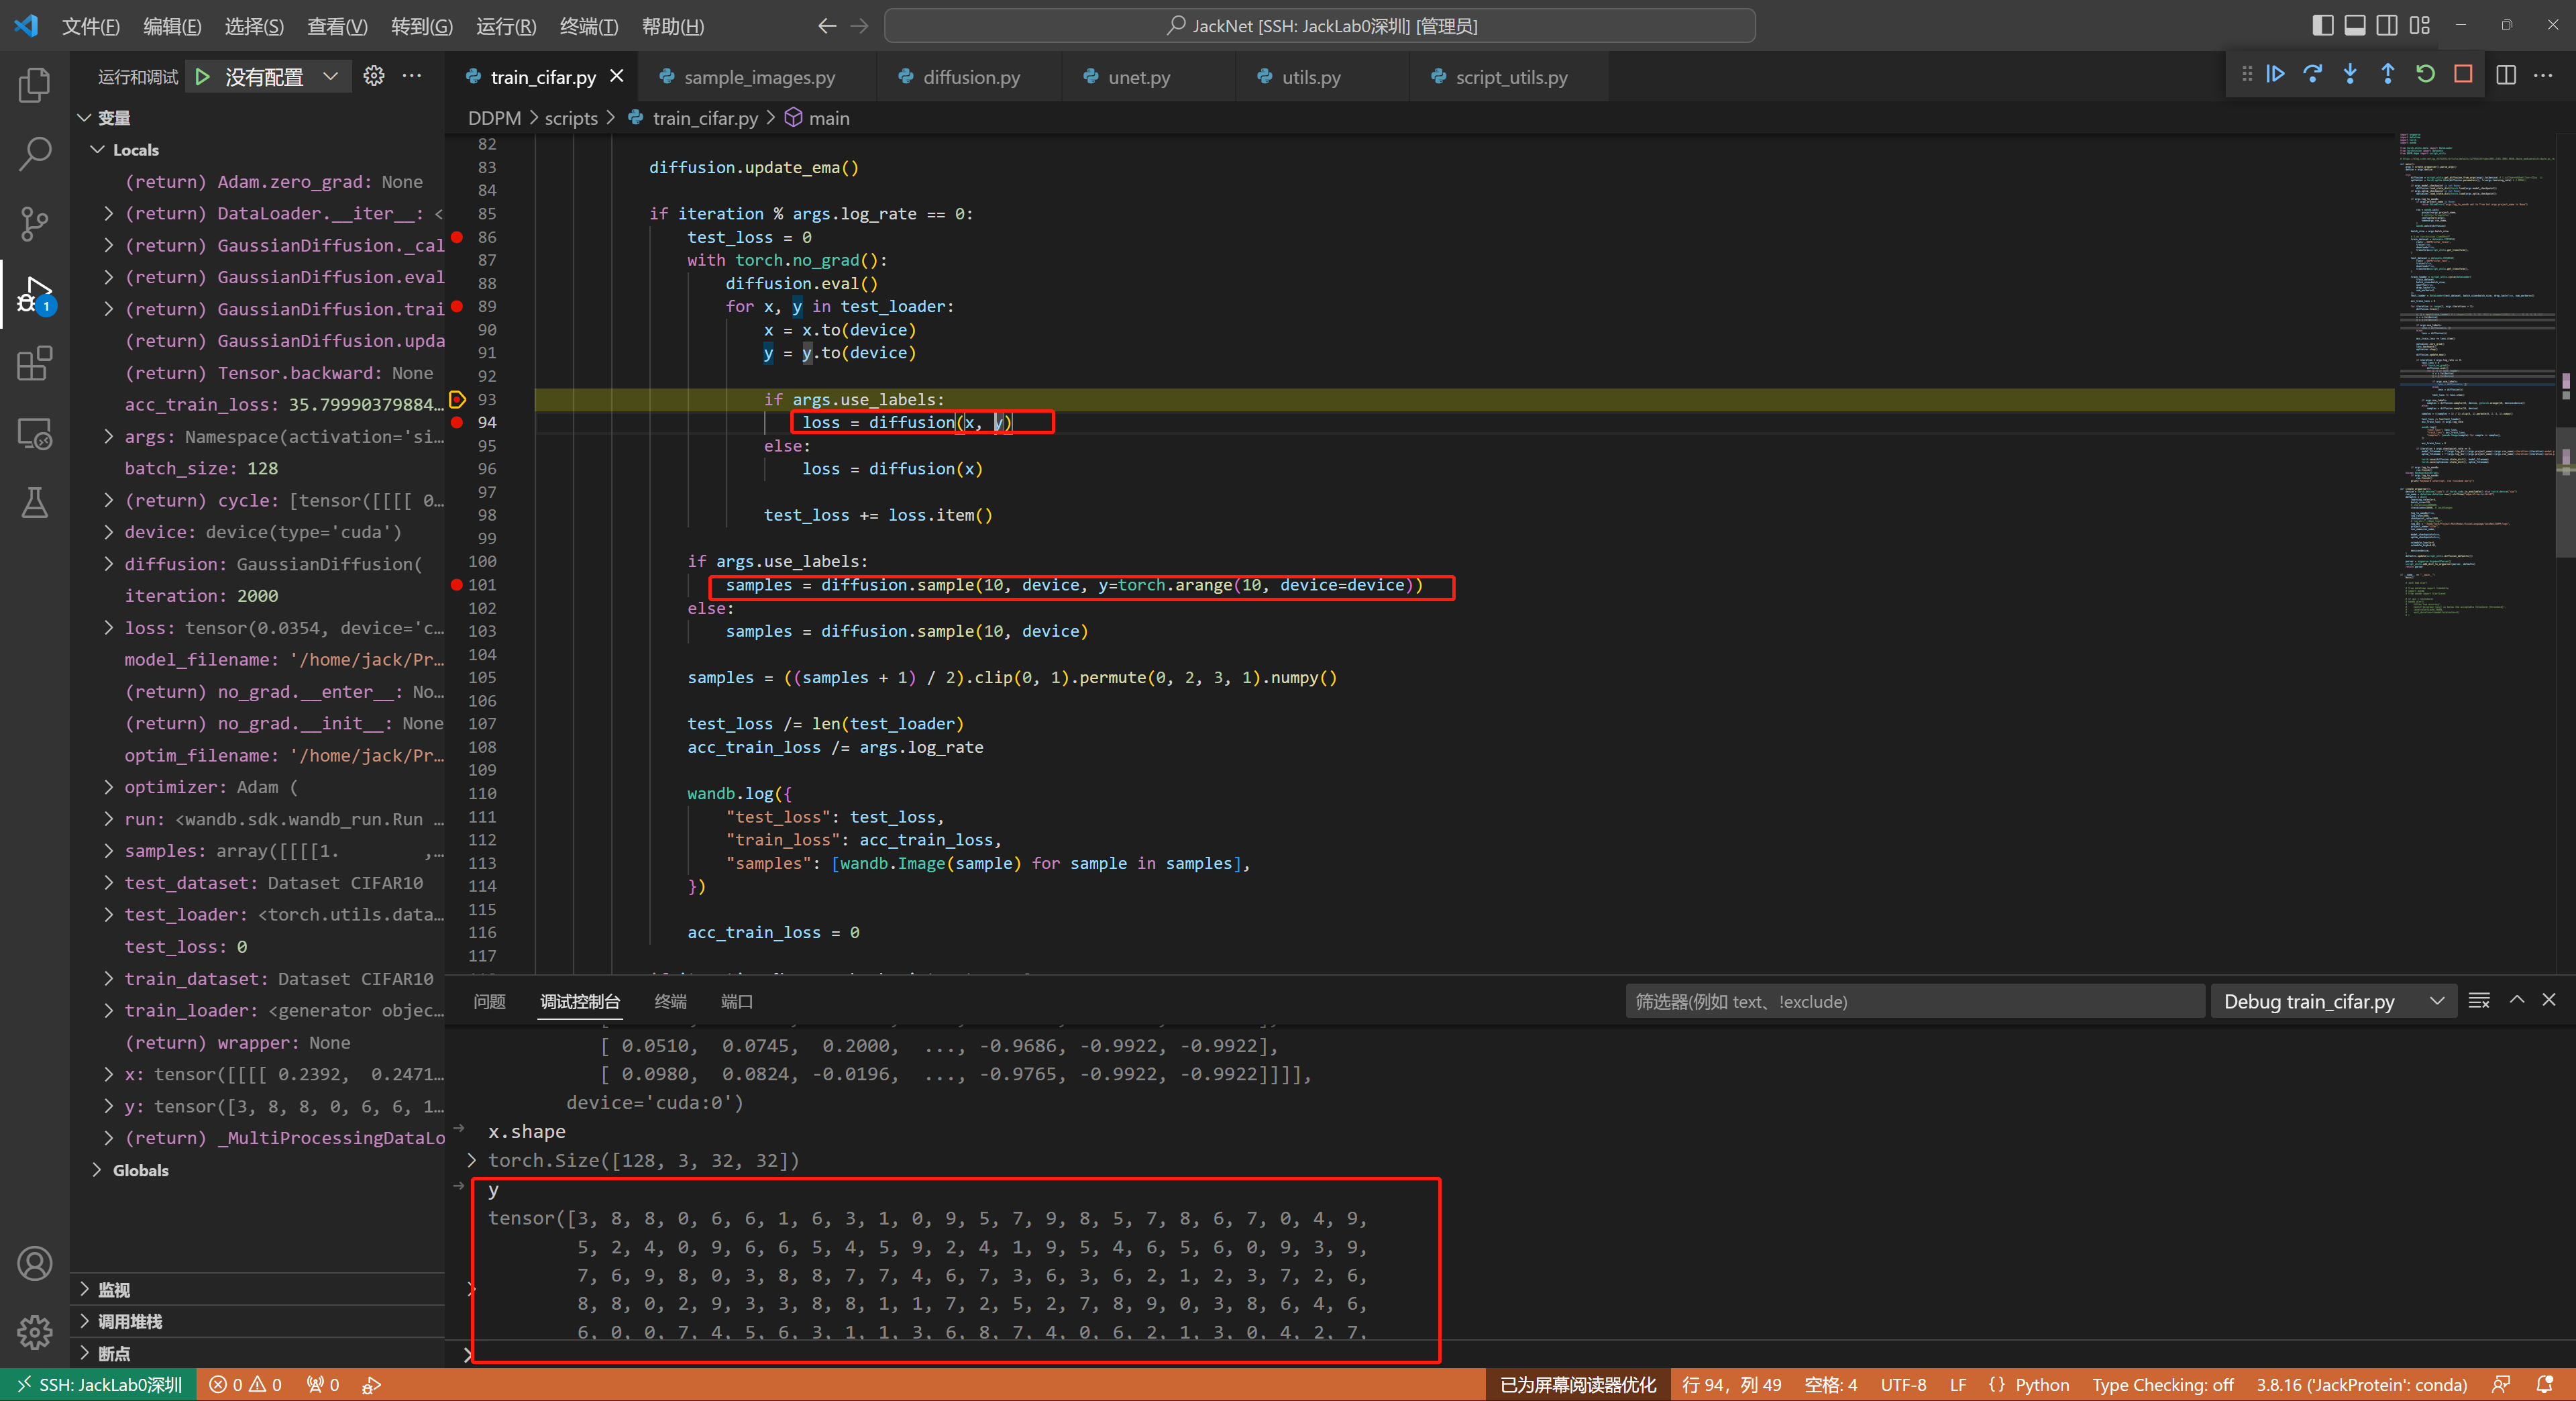Close the bottom panel
Image resolution: width=2576 pixels, height=1401 pixels.
point(2549,1001)
